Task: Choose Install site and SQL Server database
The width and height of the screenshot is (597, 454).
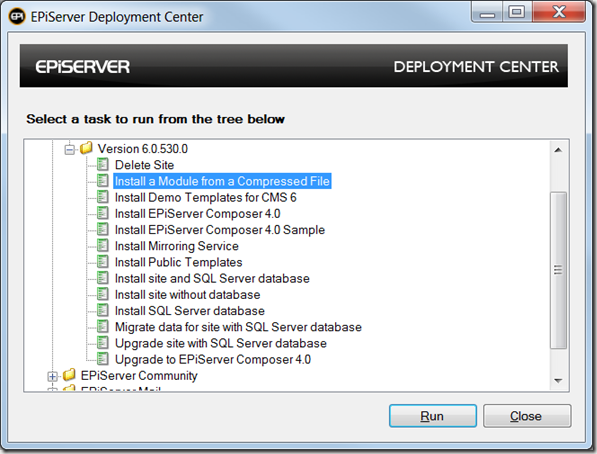Action: tap(212, 278)
